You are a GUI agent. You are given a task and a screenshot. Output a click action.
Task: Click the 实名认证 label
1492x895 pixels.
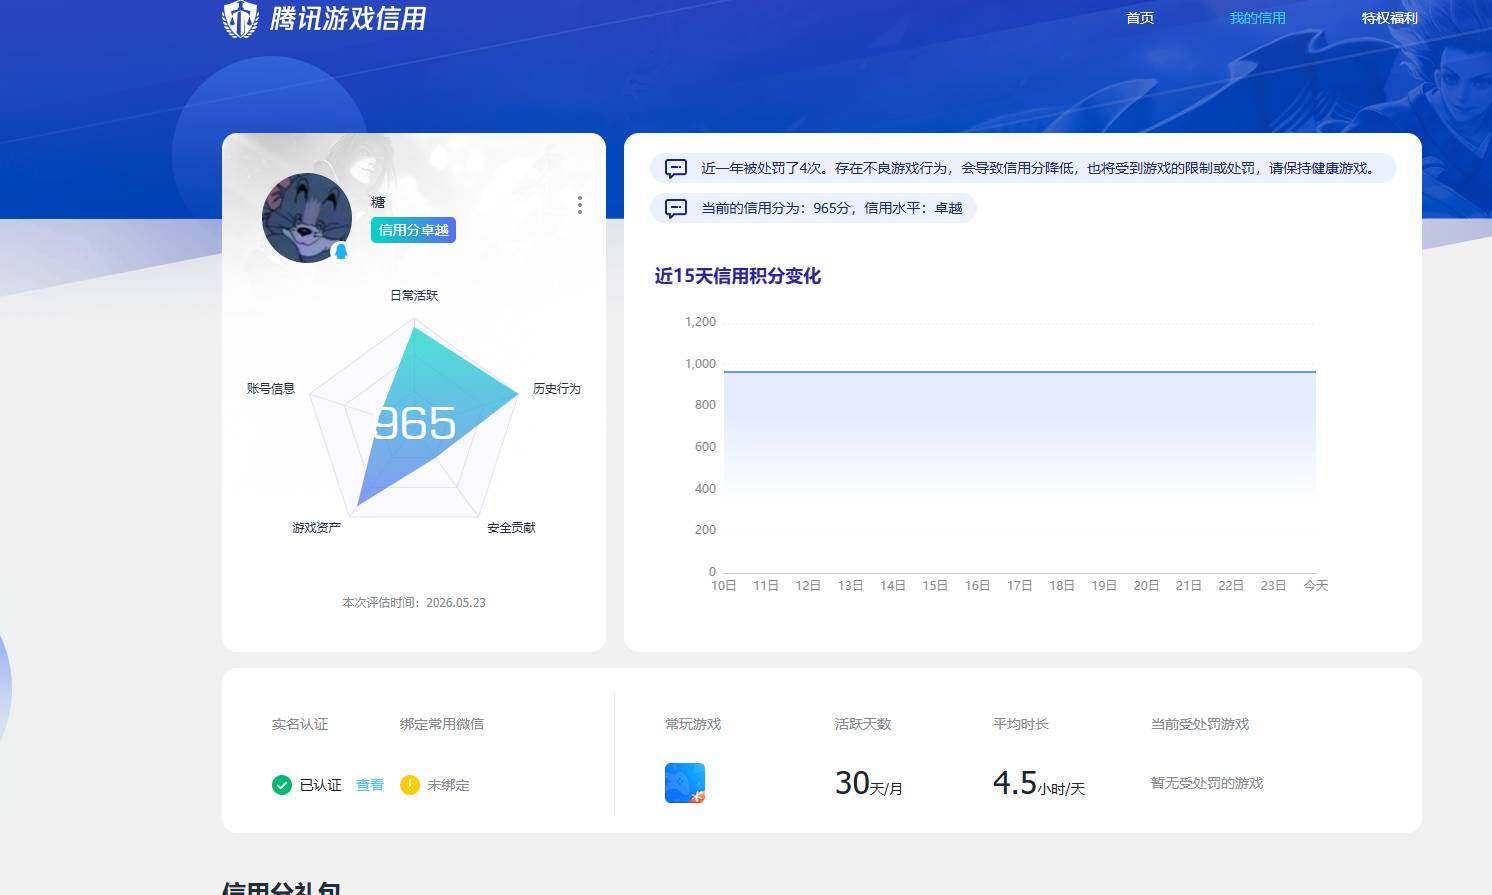300,724
